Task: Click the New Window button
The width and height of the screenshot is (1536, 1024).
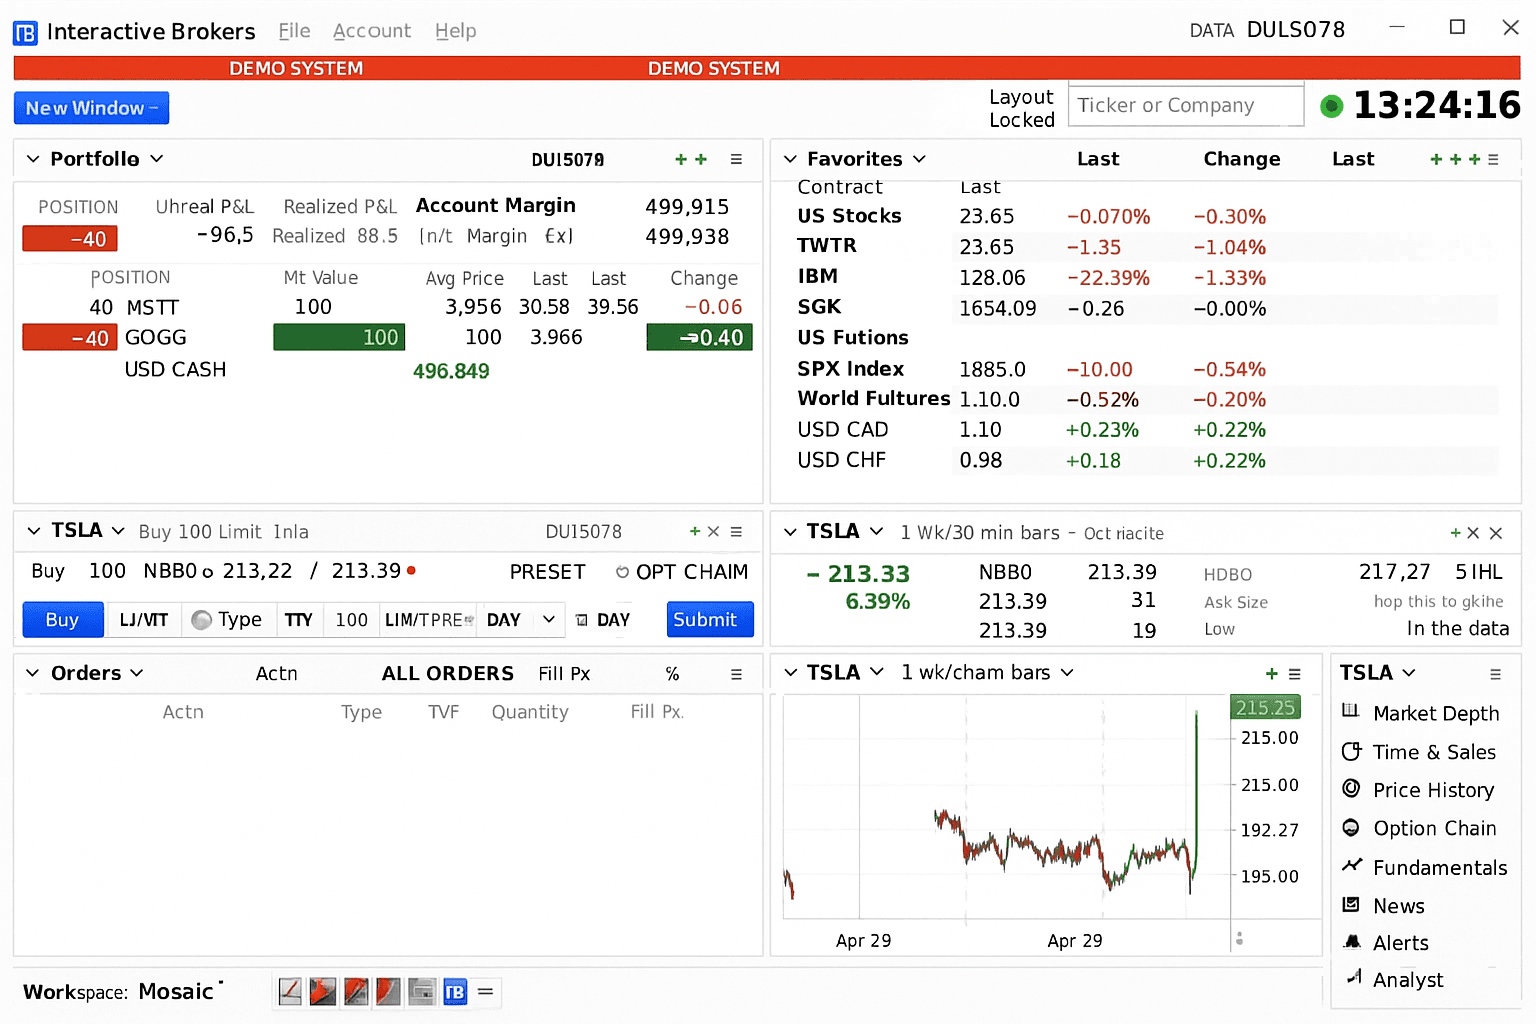Action: [91, 108]
